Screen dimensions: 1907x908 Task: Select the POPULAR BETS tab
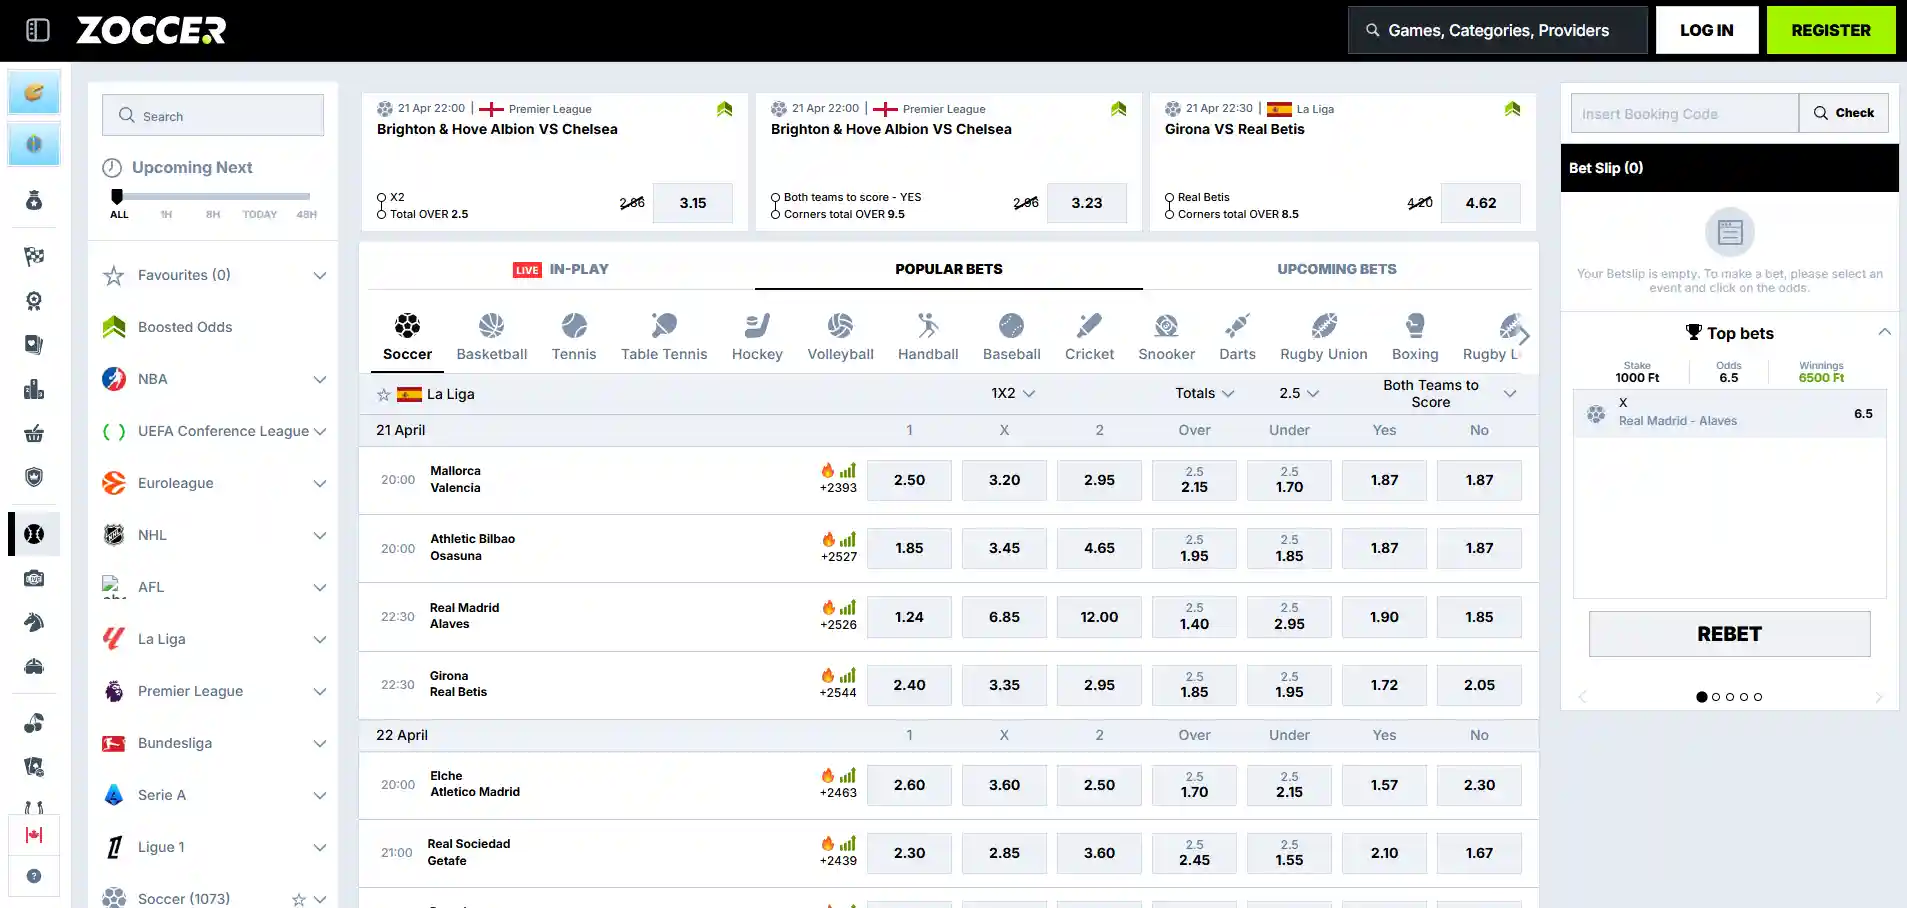948,269
